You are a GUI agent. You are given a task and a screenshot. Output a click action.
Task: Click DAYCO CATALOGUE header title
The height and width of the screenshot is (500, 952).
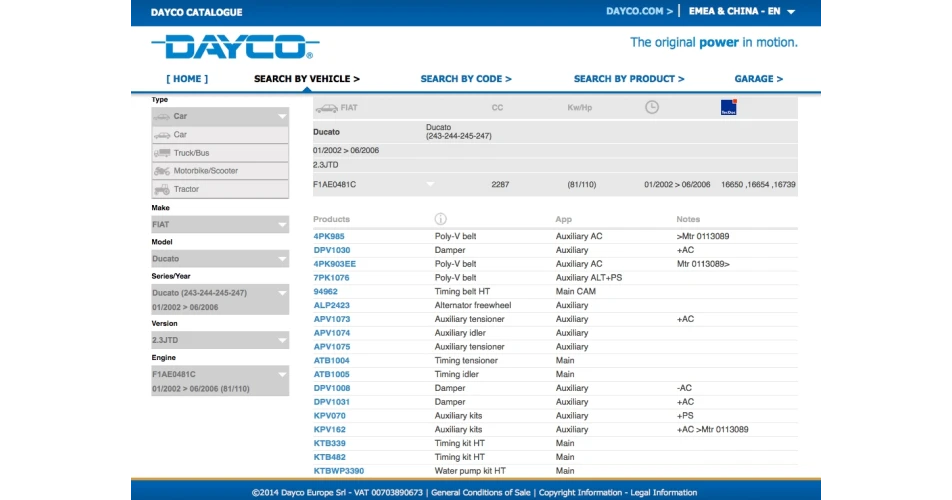197,12
